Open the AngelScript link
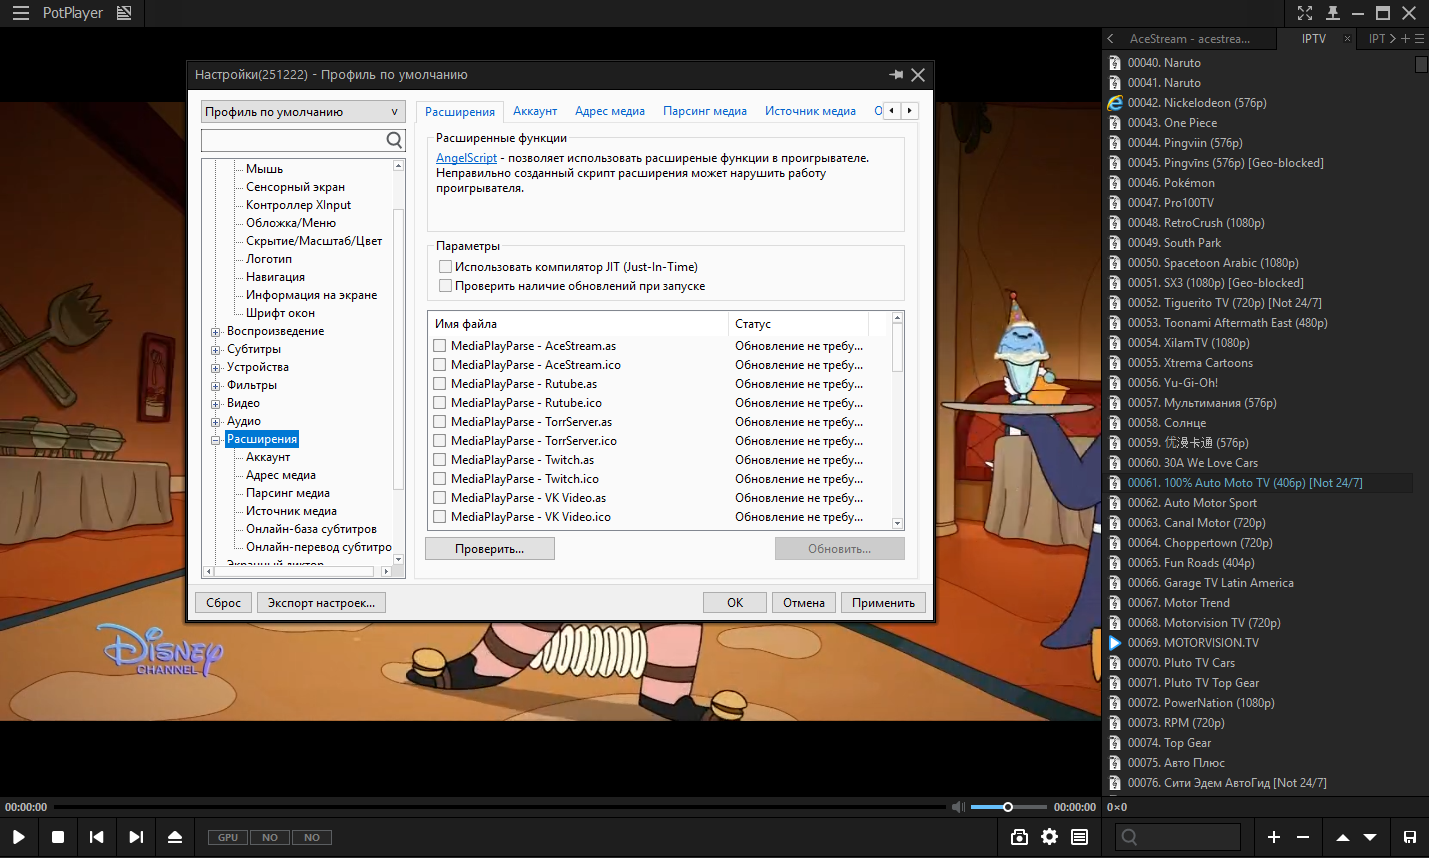 [466, 158]
